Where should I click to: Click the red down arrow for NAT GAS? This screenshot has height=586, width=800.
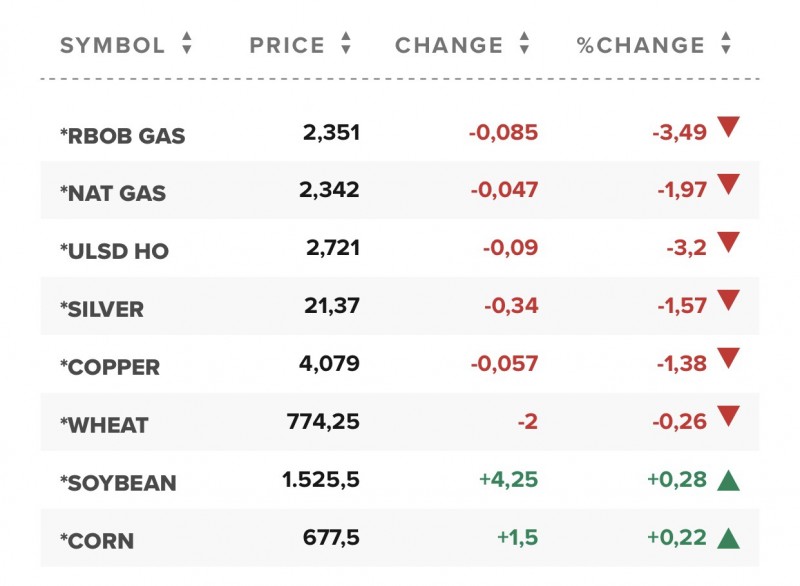coord(728,185)
